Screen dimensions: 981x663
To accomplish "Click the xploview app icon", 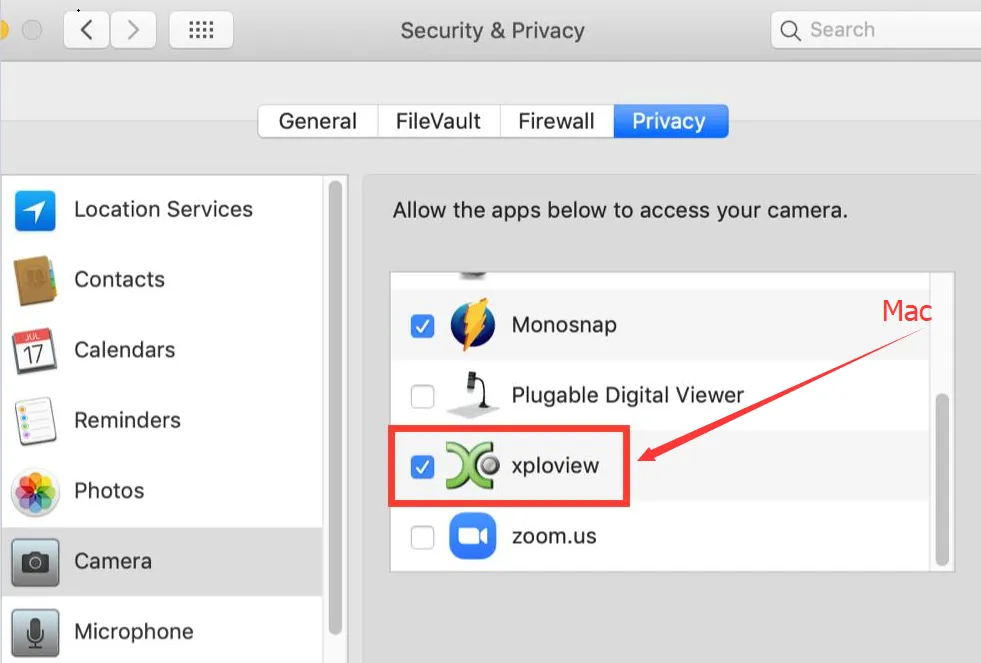I will (x=472, y=466).
